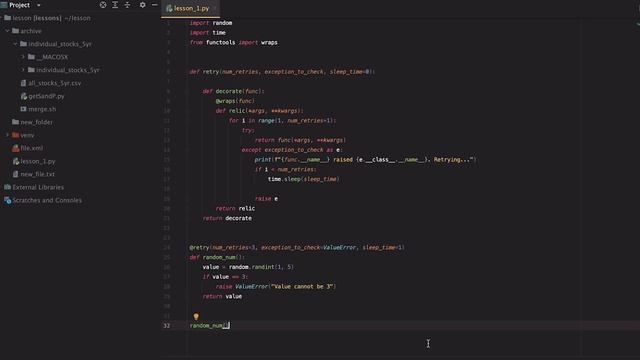
Task: Expand the __MACOSX folder chevron
Action: (23, 57)
